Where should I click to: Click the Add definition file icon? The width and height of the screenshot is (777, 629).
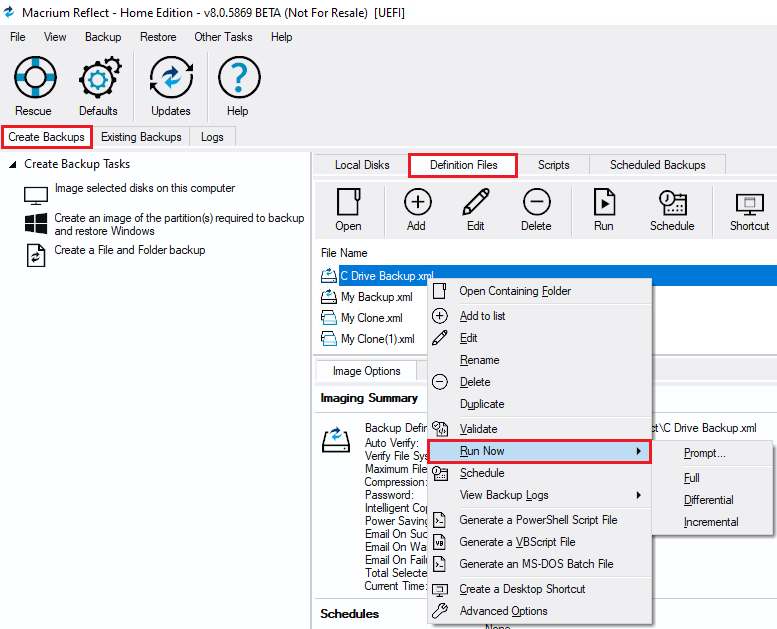tap(418, 202)
